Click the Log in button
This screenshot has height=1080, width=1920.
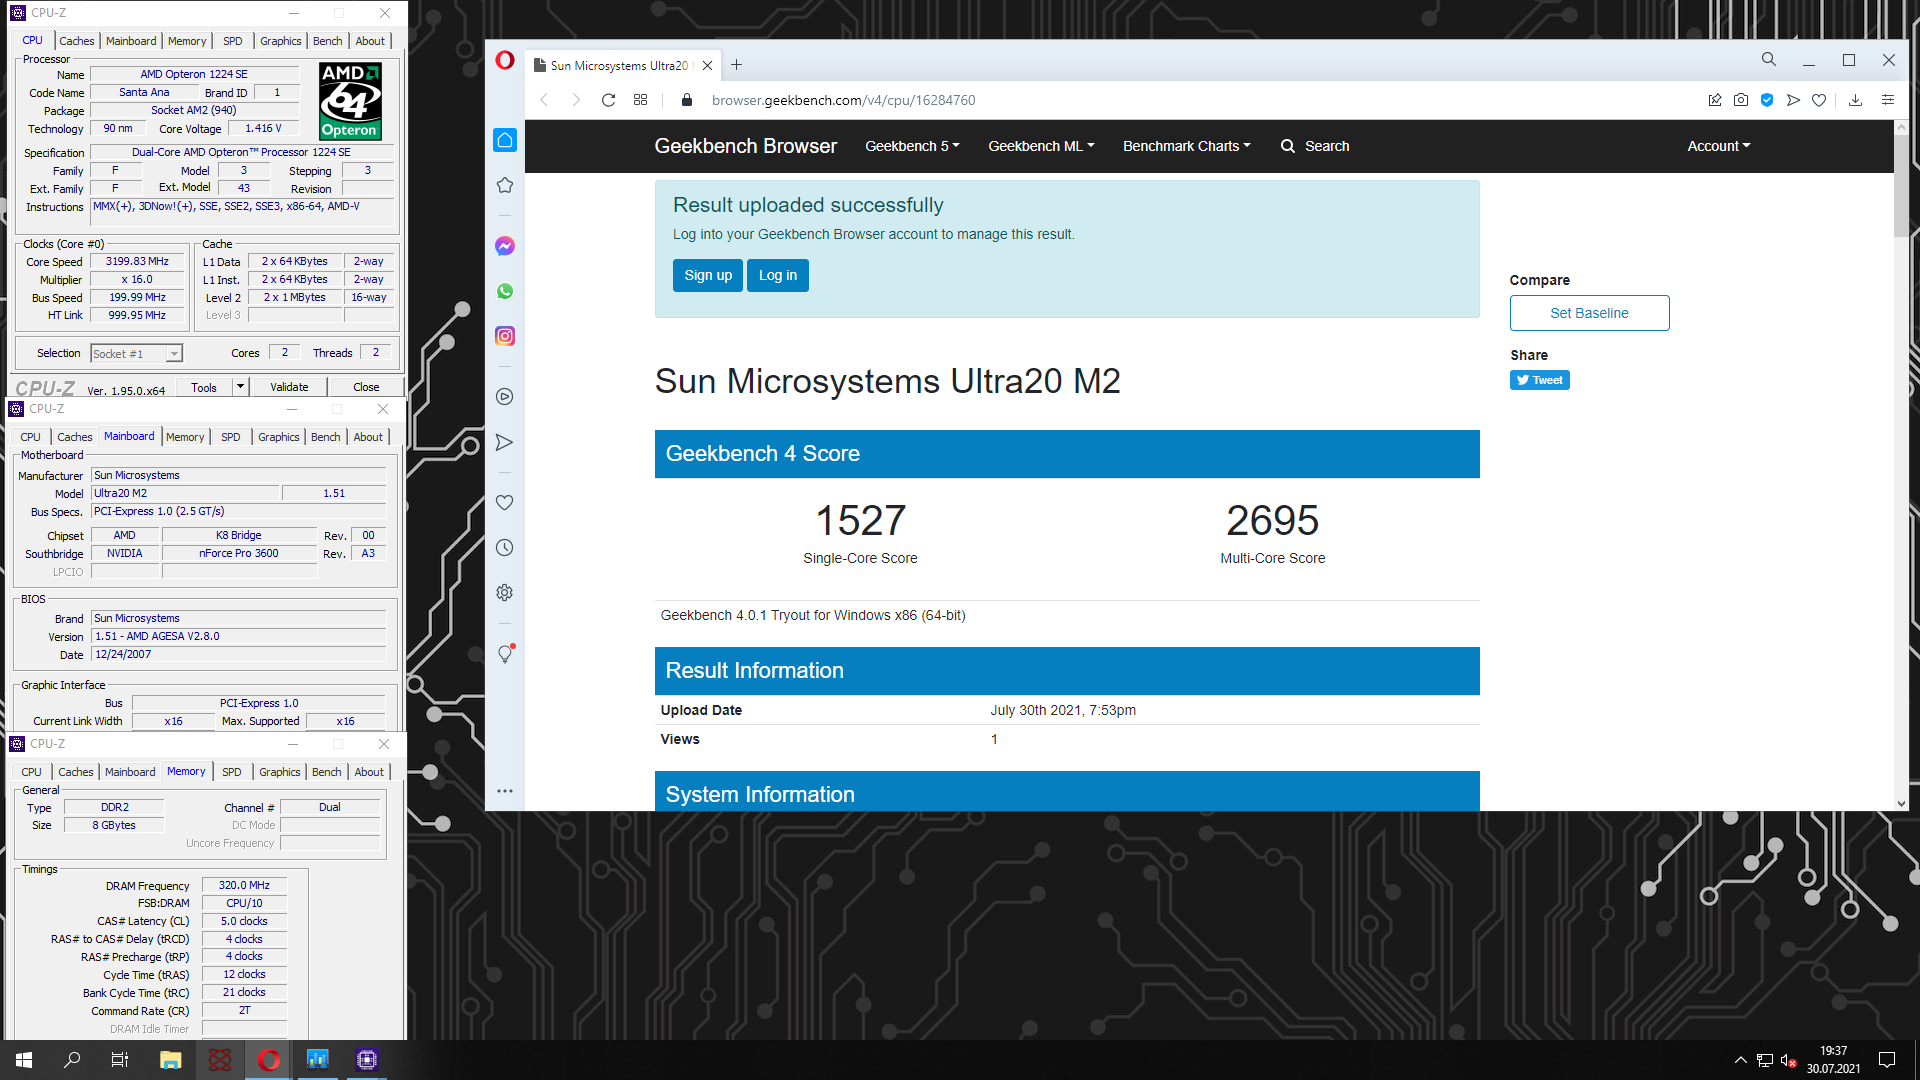778,275
